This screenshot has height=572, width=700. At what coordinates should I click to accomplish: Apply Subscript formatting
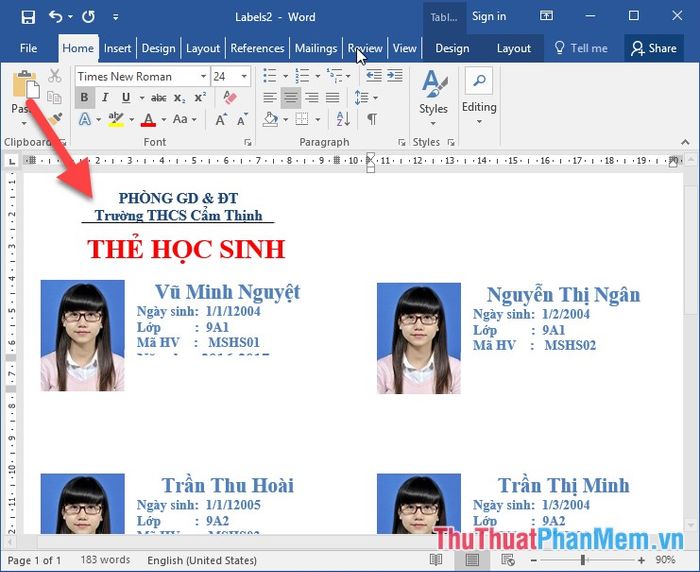point(180,98)
